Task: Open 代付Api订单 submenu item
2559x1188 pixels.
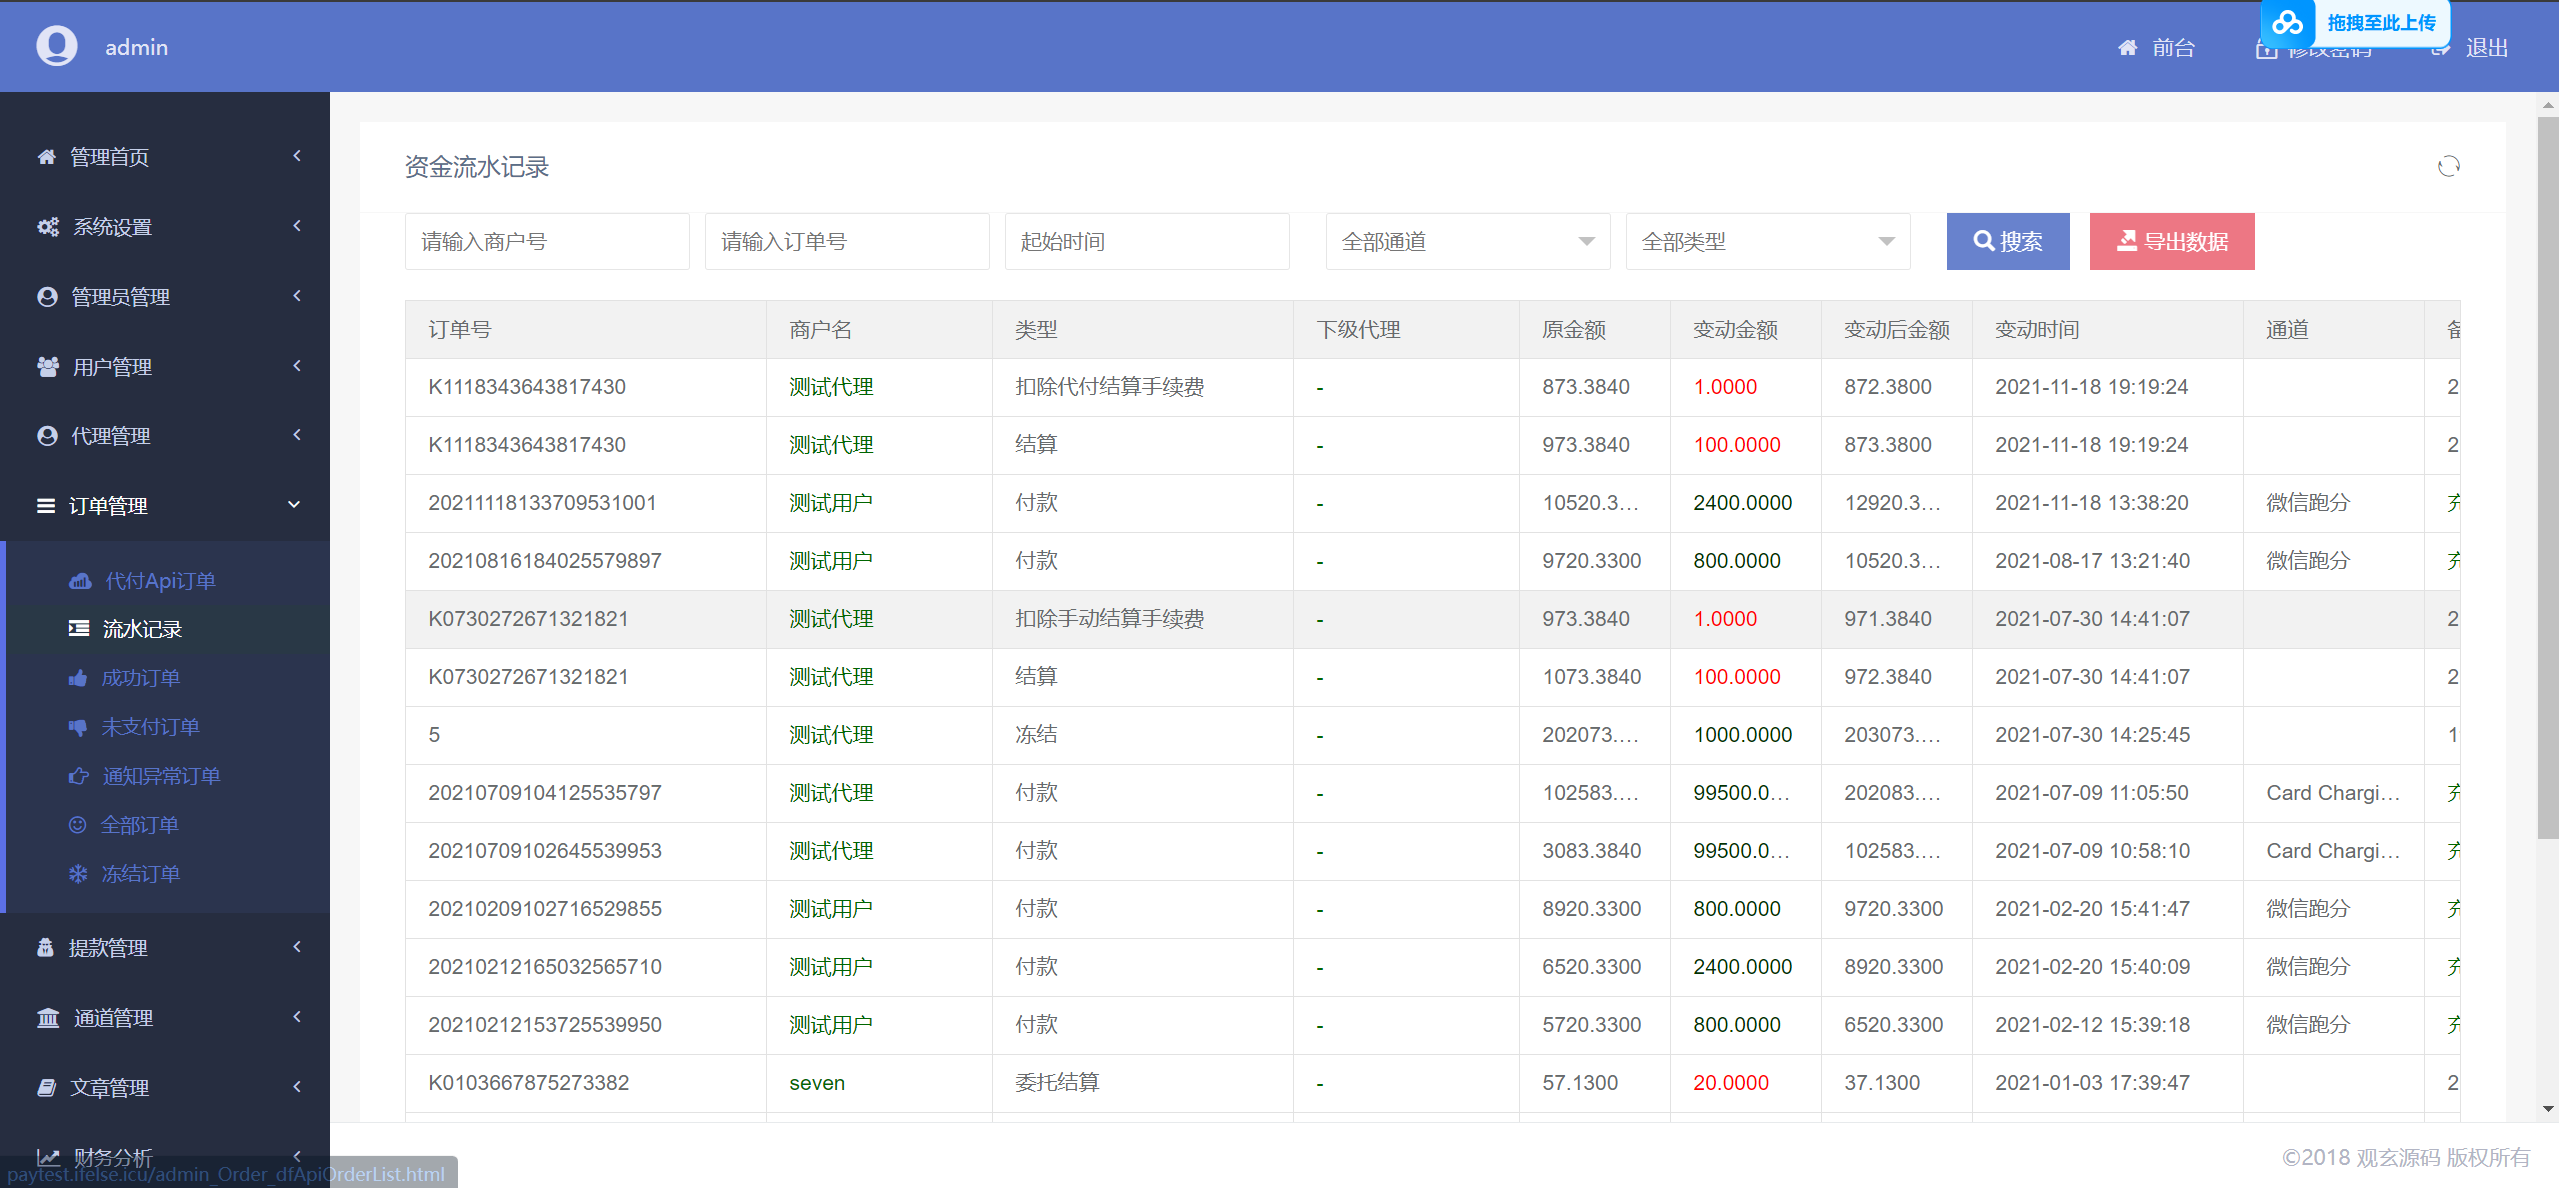Action: (160, 581)
